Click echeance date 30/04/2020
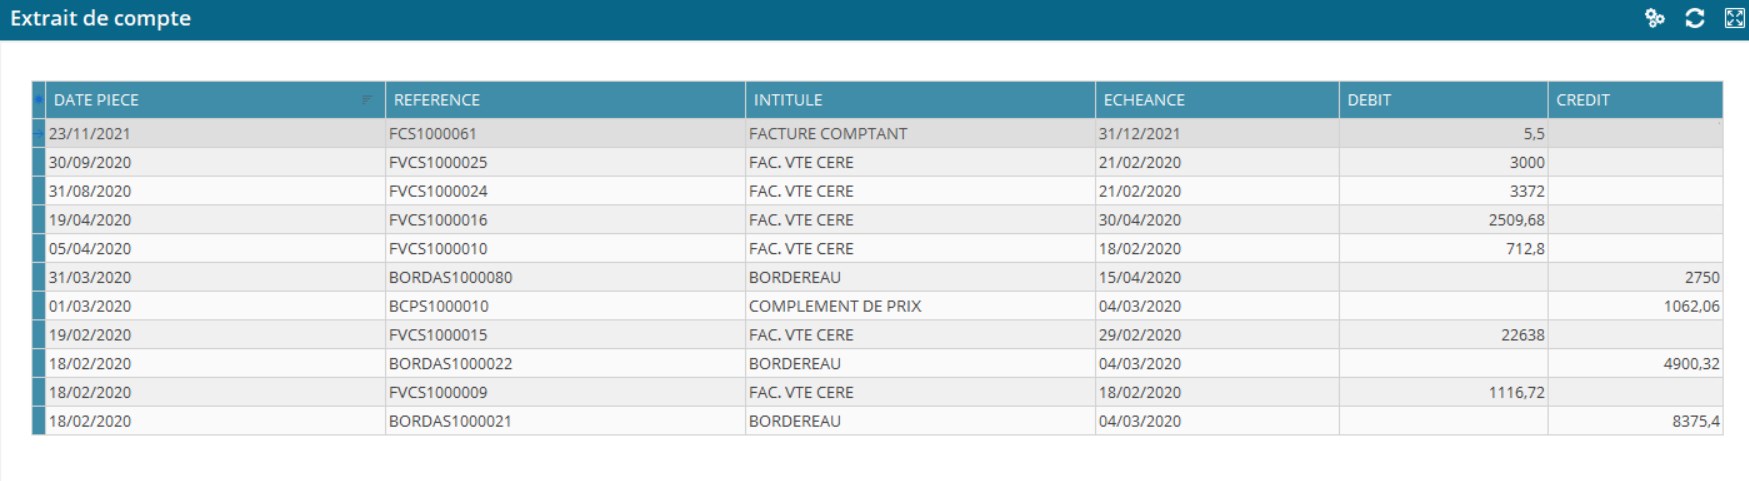This screenshot has height=481, width=1749. (1140, 220)
